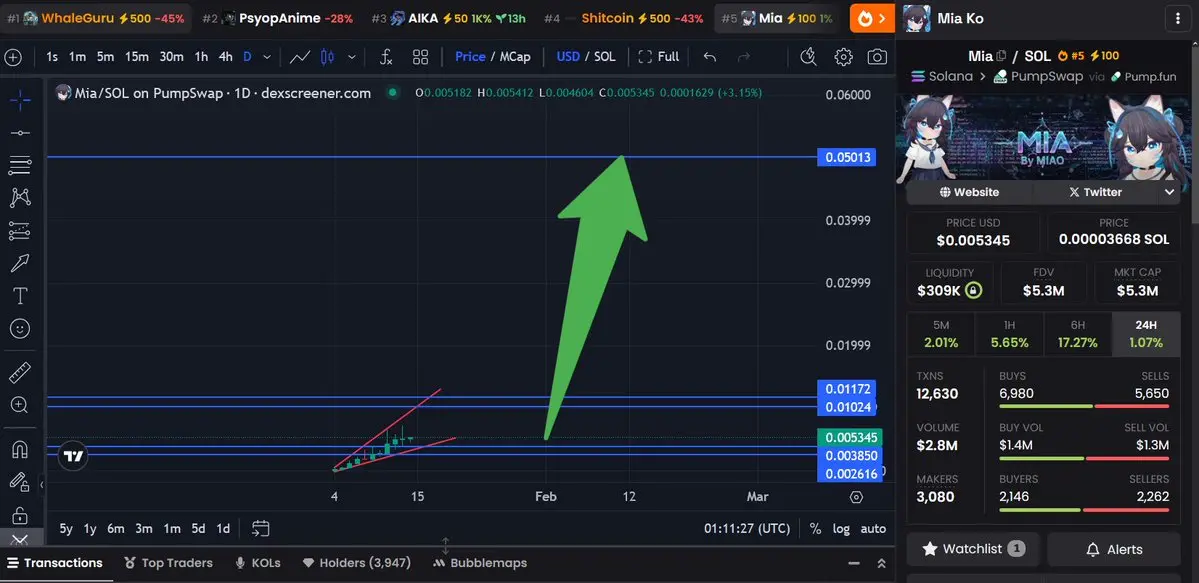The image size is (1199, 583).
Task: Select the XABCD pattern tool
Action: pyautogui.click(x=20, y=197)
